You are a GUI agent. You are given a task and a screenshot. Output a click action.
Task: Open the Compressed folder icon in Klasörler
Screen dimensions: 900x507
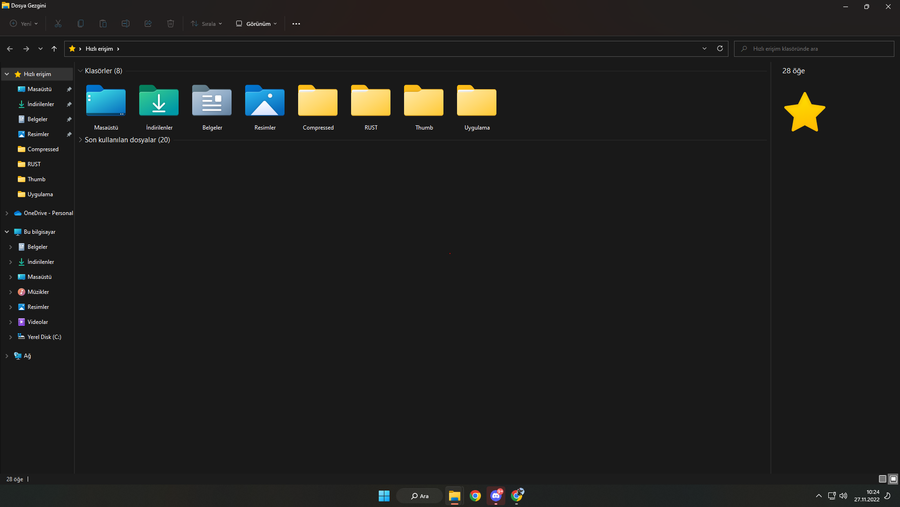click(318, 101)
